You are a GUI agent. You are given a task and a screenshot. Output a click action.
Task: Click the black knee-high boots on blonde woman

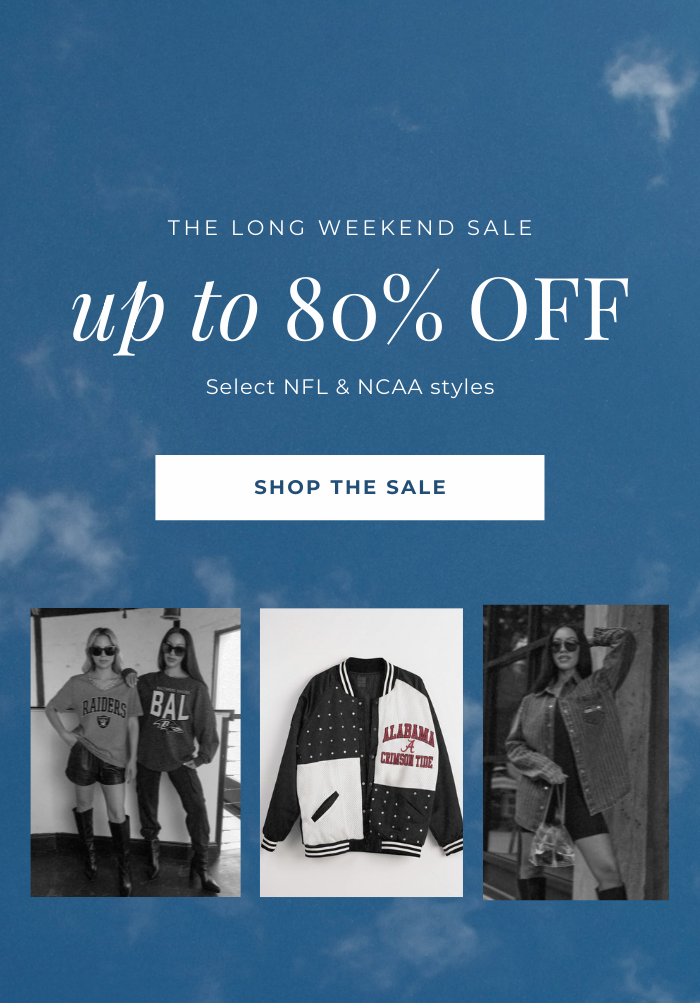click(x=104, y=849)
